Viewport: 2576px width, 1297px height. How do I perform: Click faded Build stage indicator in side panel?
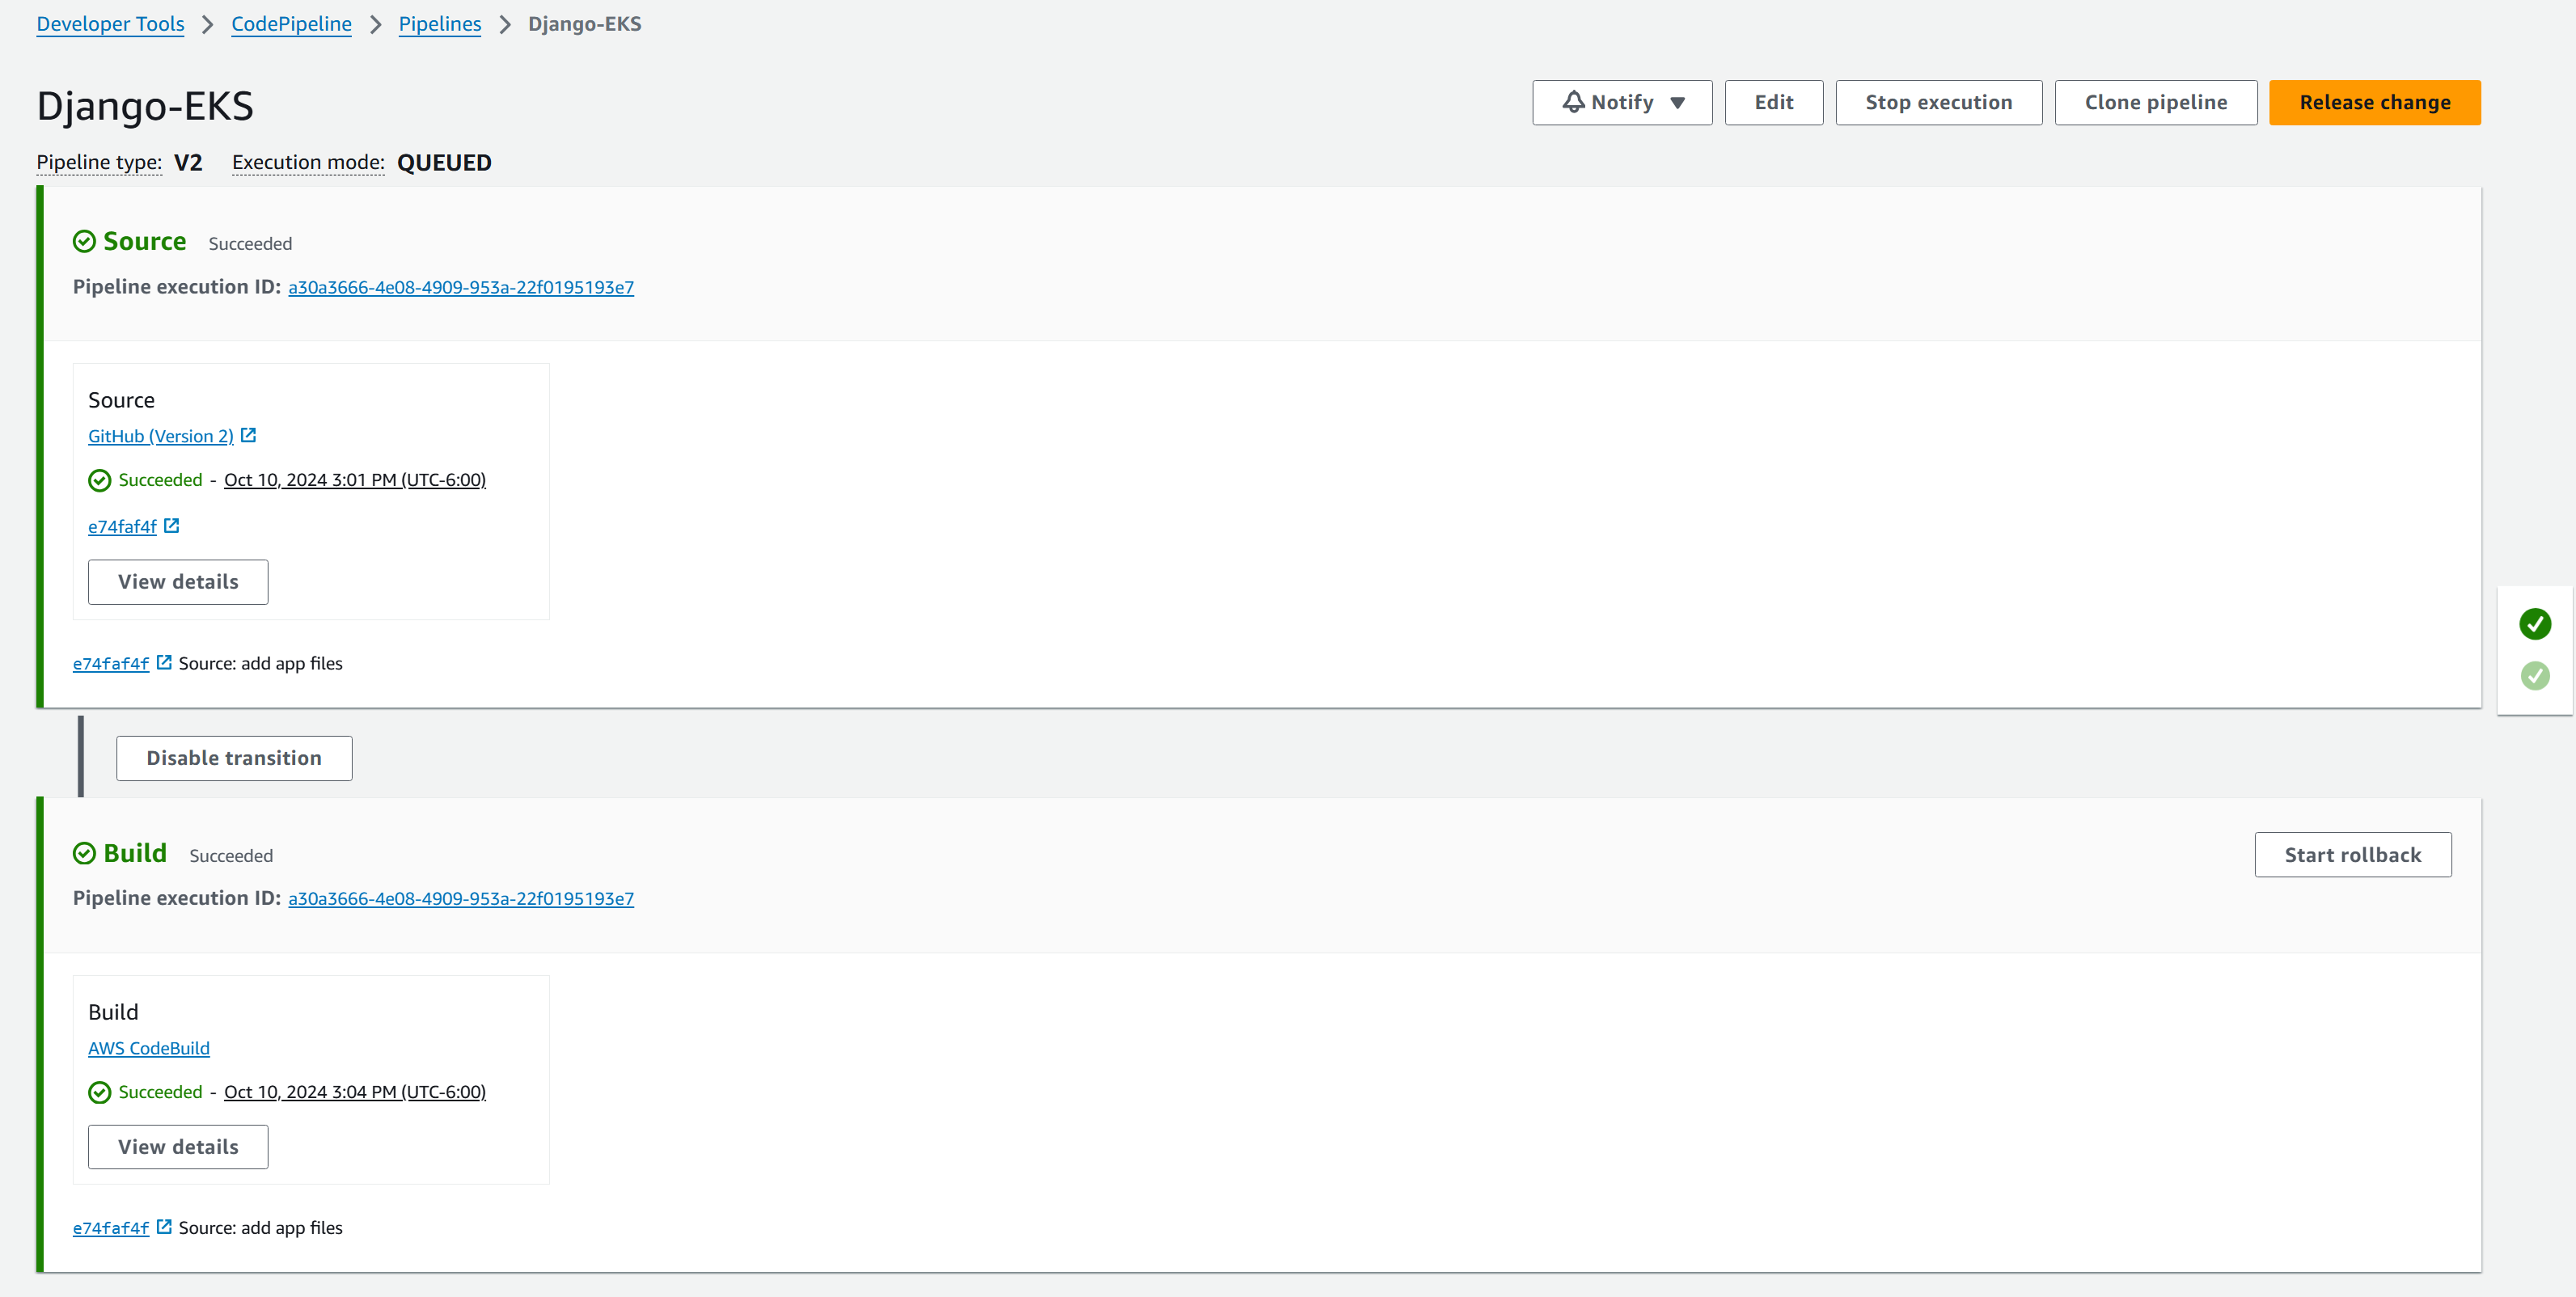pyautogui.click(x=2534, y=676)
